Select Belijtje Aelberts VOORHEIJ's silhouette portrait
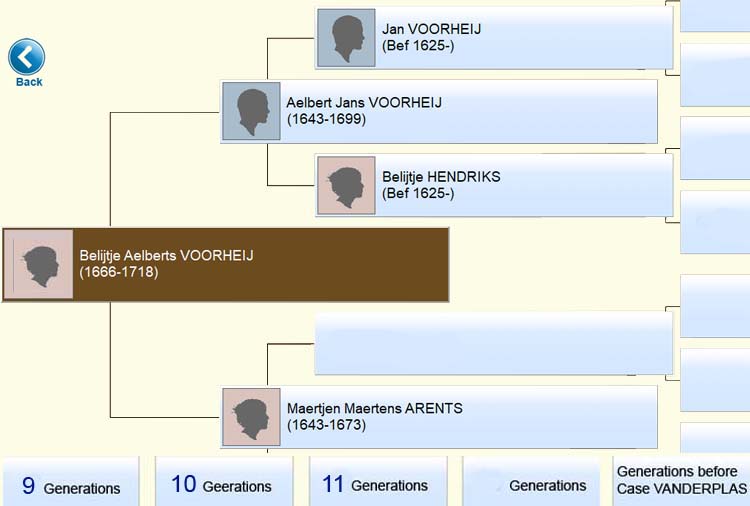Viewport: 750px width, 506px height. coord(39,264)
